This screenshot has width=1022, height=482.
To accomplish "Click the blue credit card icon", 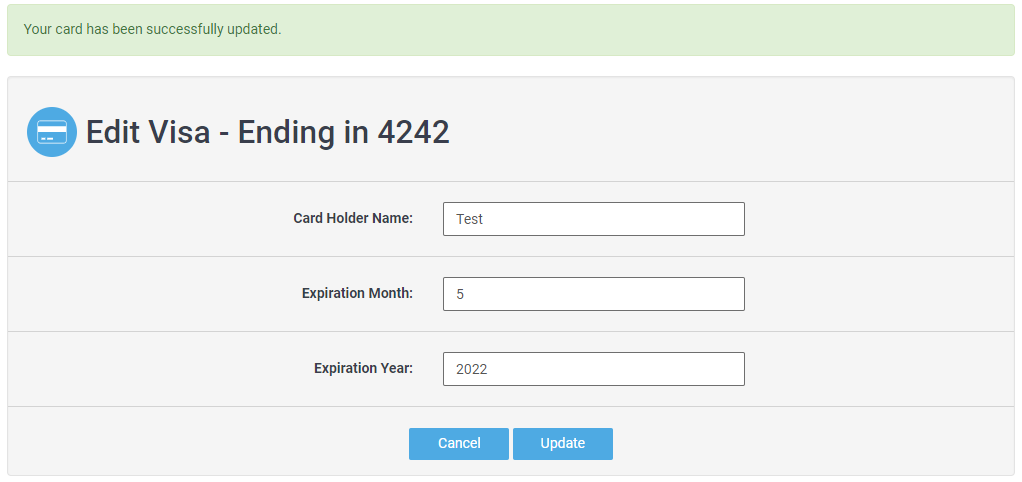I will point(52,132).
